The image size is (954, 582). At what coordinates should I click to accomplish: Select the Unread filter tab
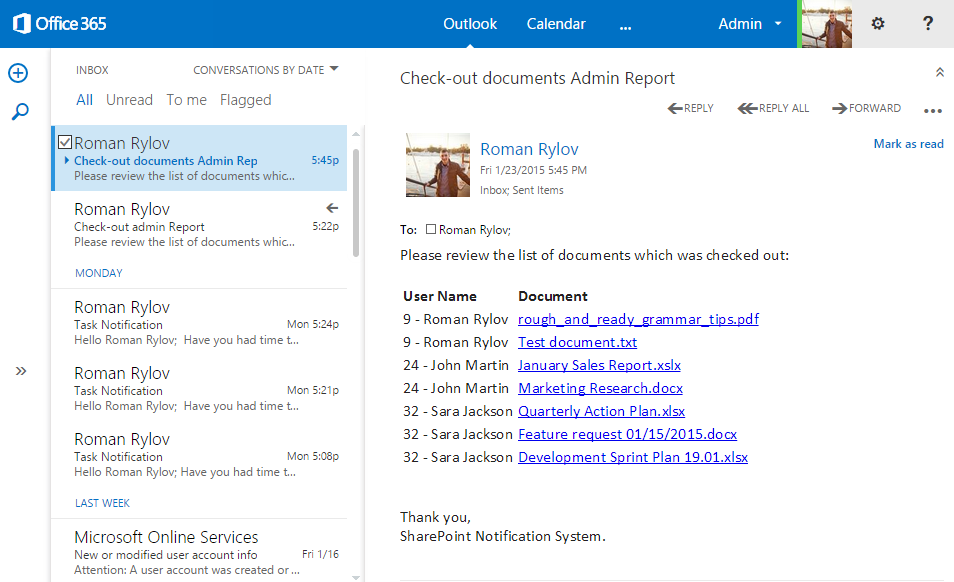coord(129,99)
